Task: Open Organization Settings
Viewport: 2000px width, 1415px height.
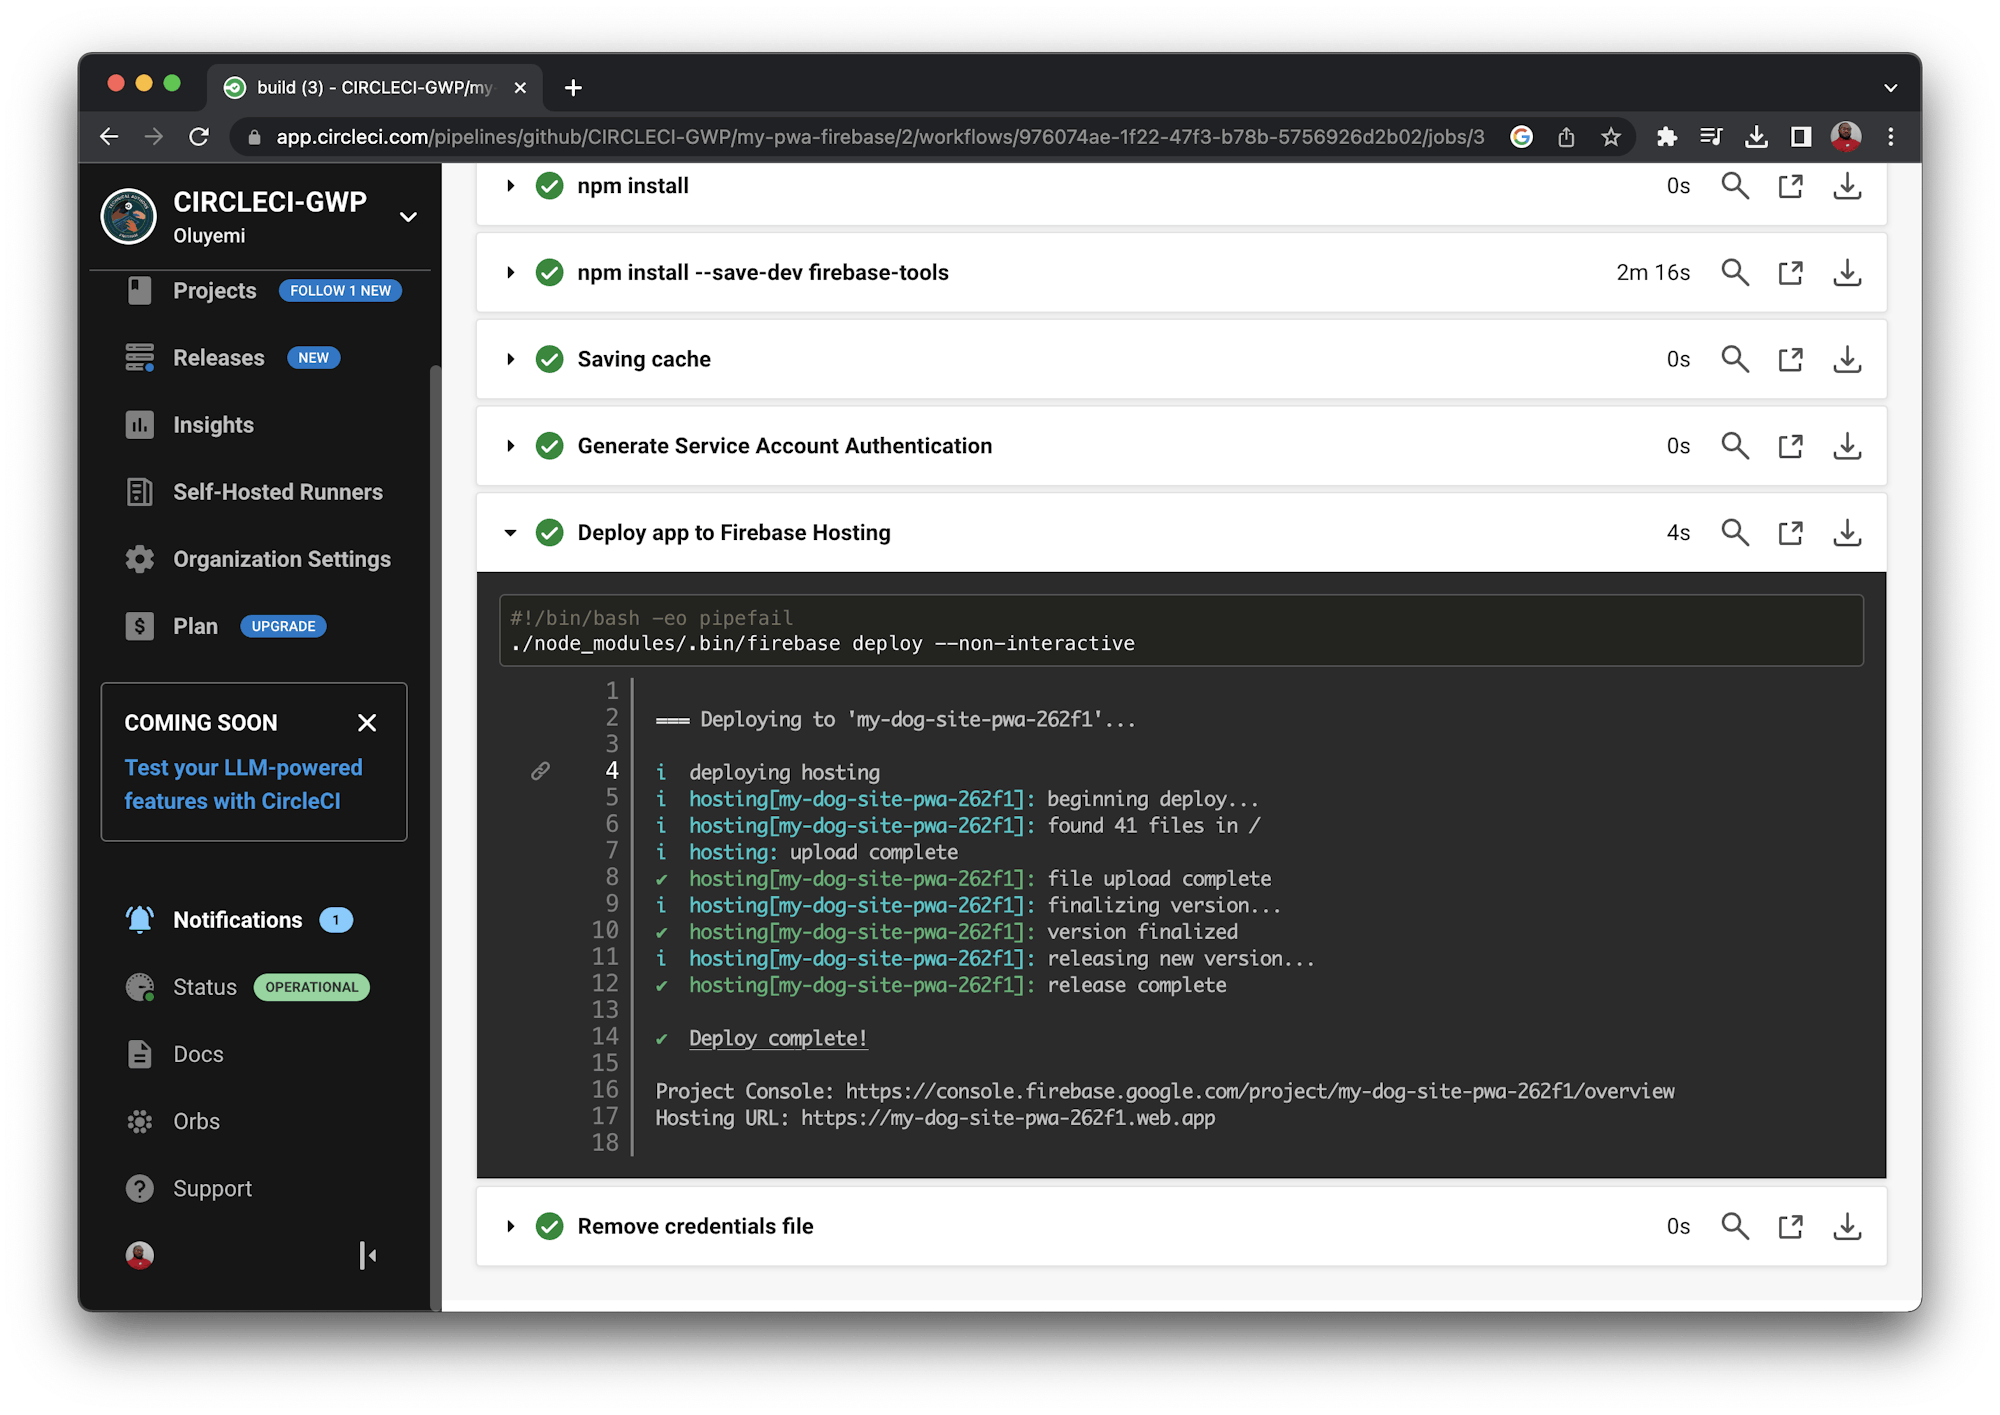Action: [x=281, y=559]
